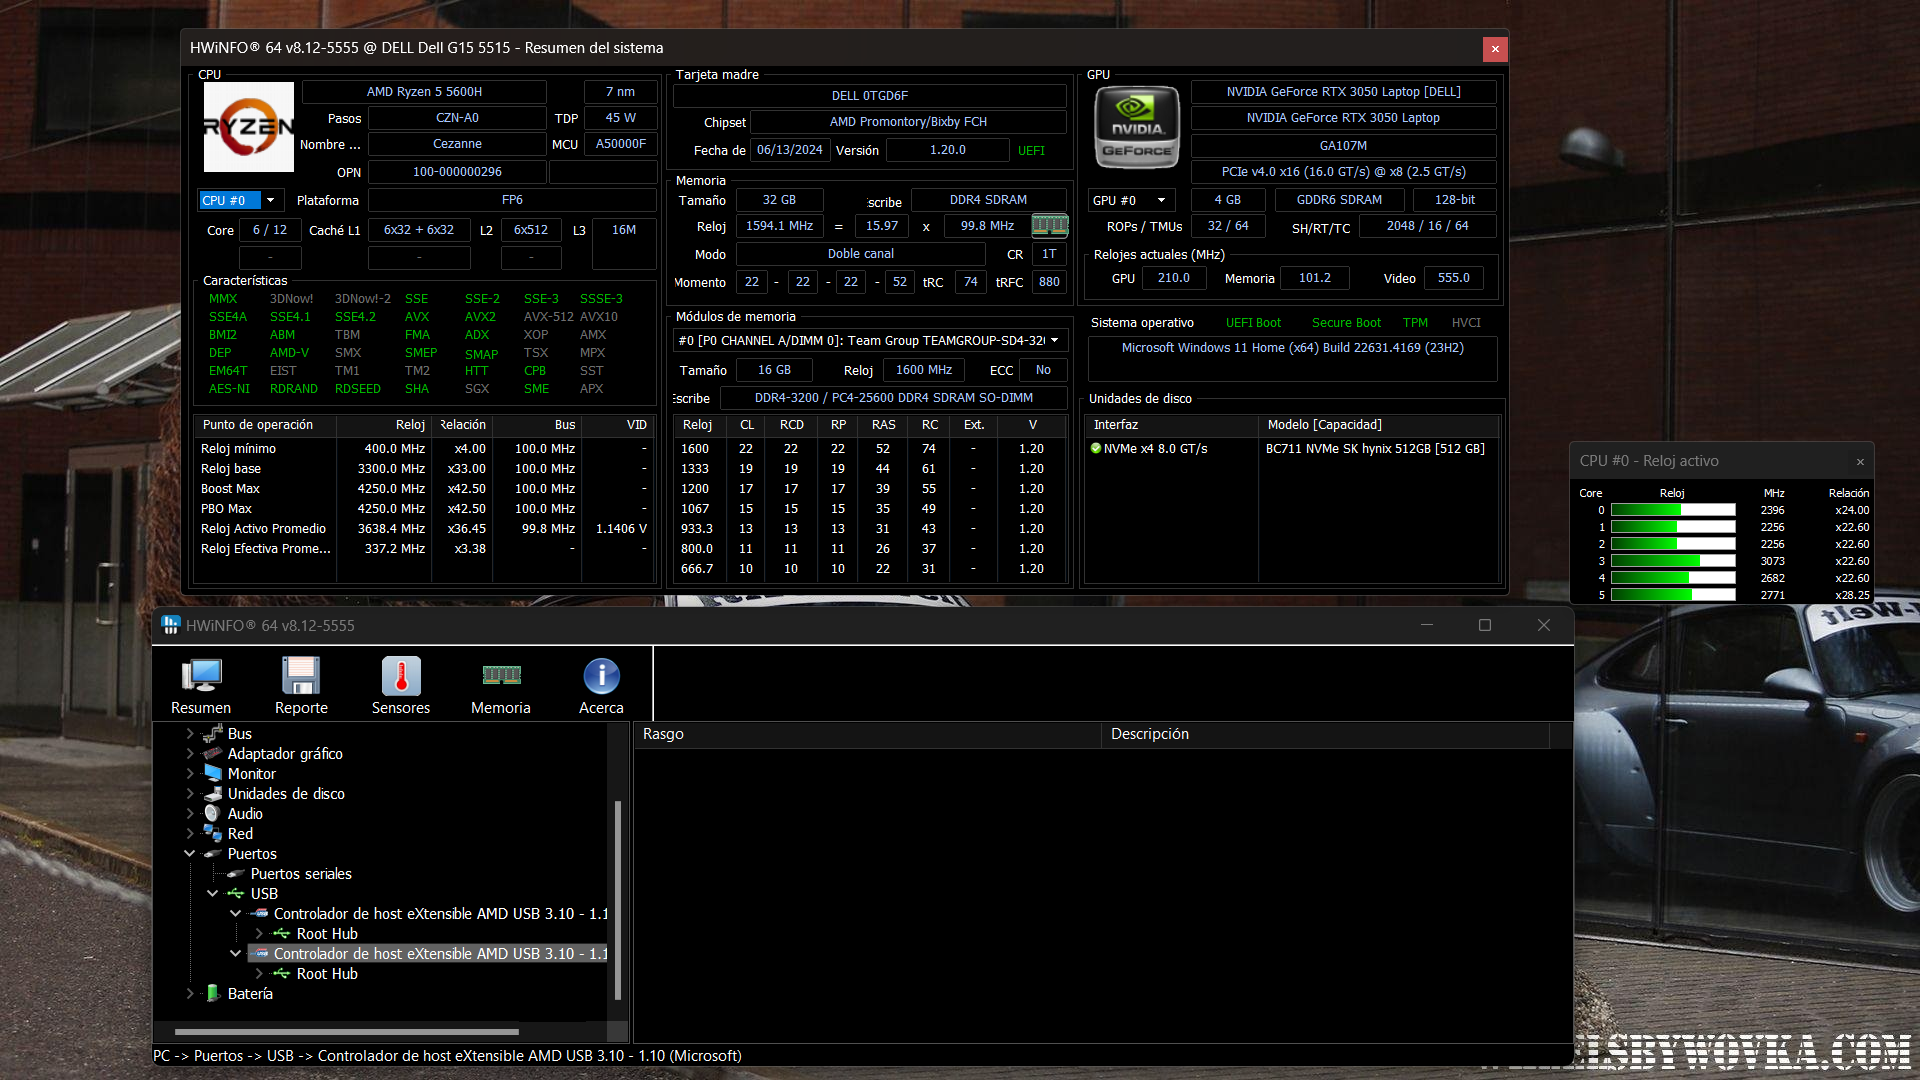Click the Rasgo column header
The image size is (1920, 1080).
[867, 734]
